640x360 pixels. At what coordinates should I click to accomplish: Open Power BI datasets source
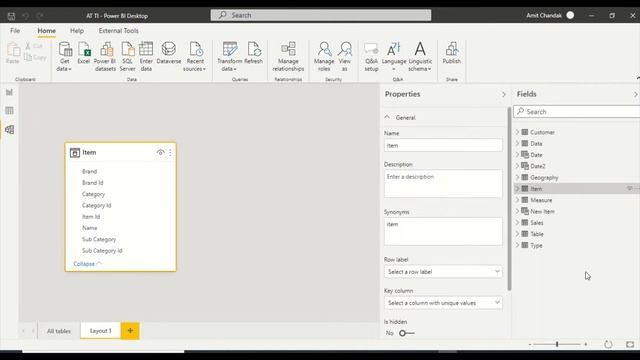(105, 56)
